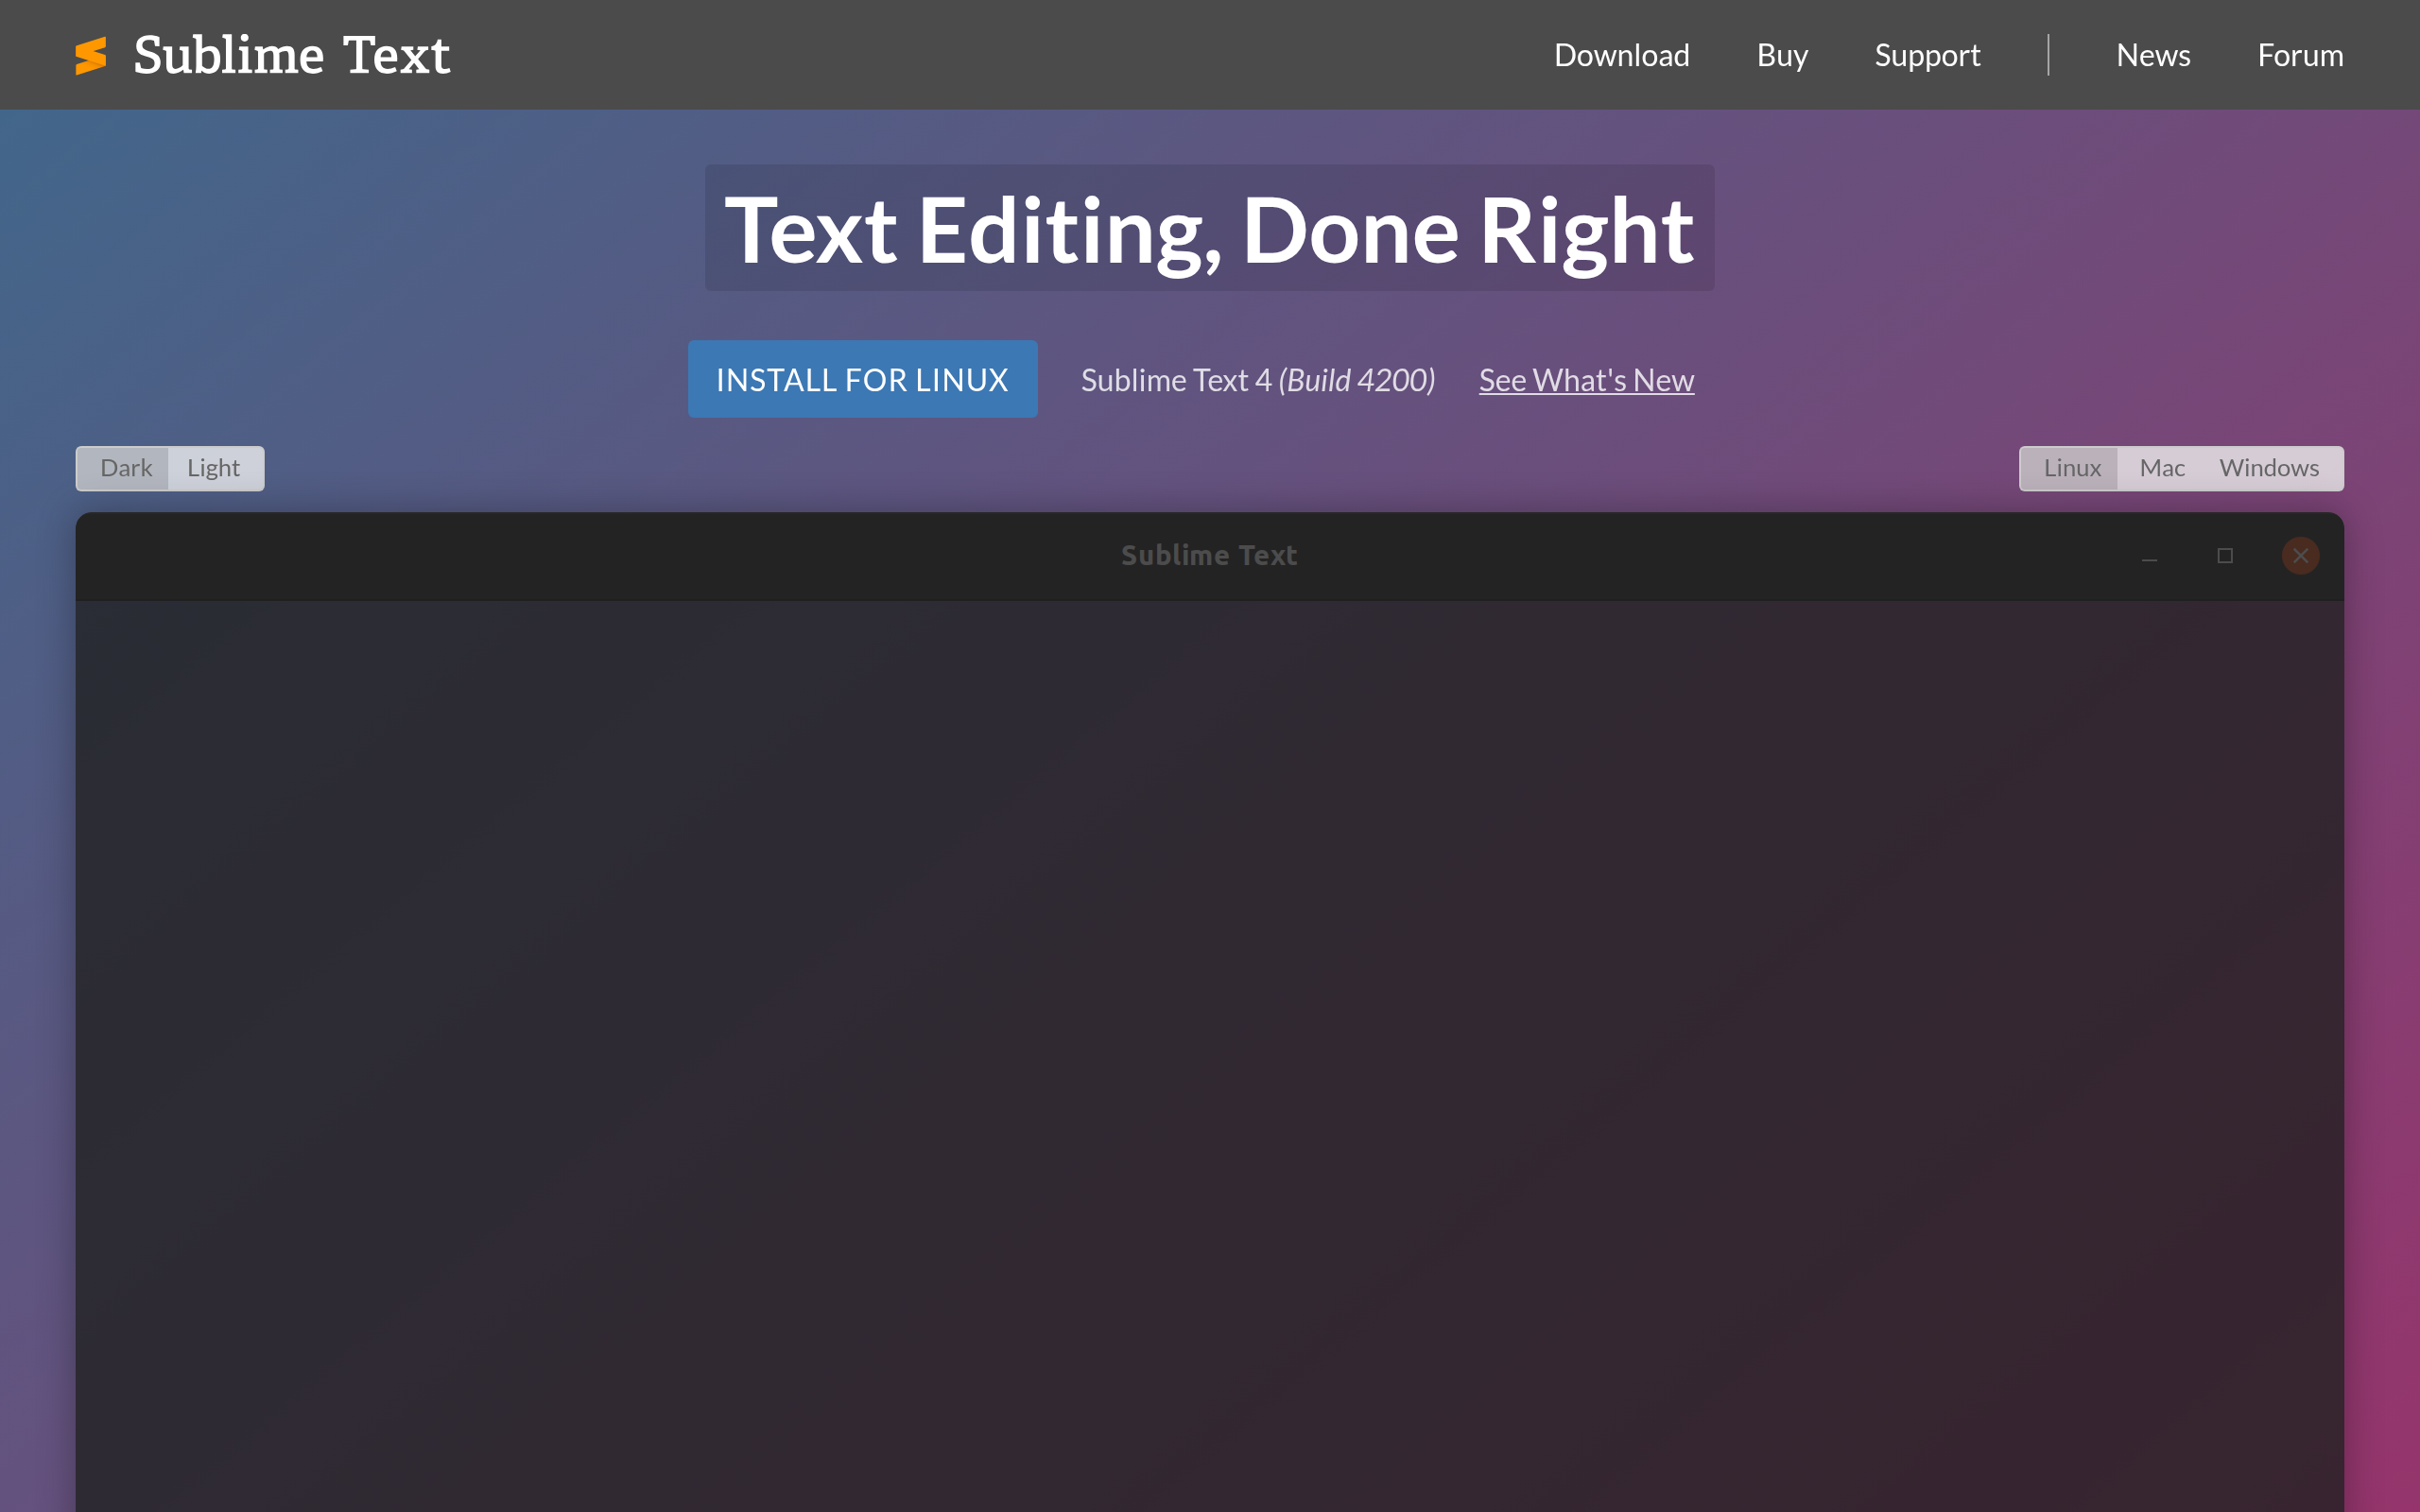2420x1512 pixels.
Task: Switch the preview theme to Dark
Action: (x=126, y=468)
